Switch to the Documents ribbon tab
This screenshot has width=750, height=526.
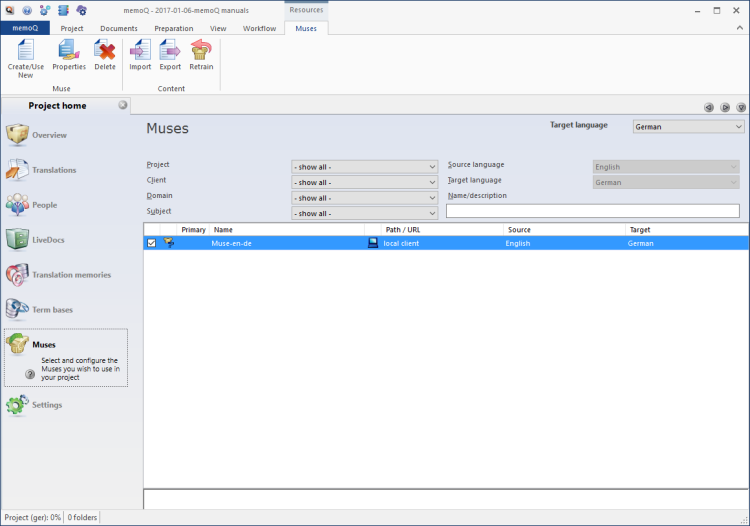tap(119, 28)
